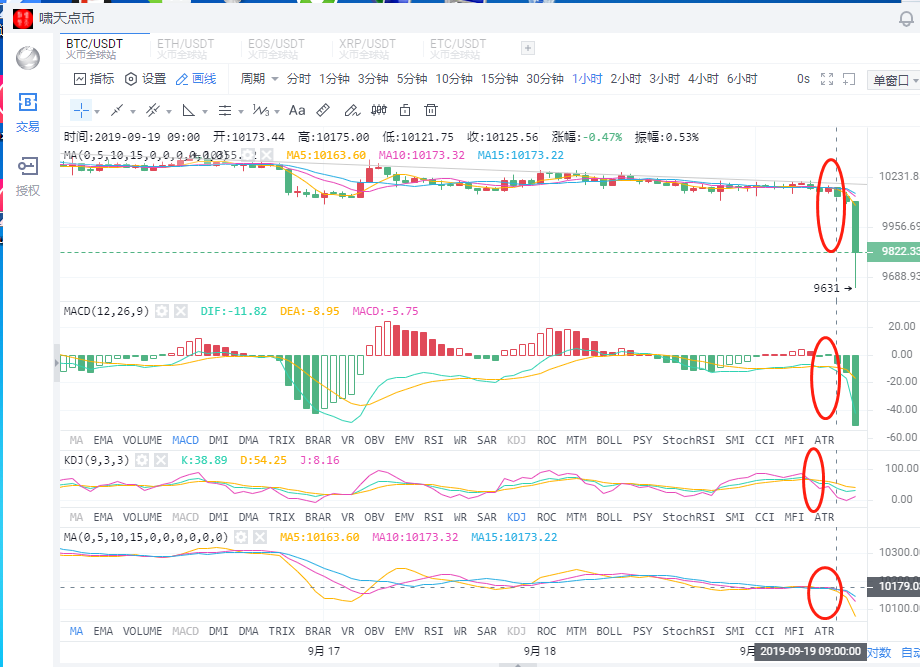Viewport: 920px width, 667px height.
Task: Delete drawings with the trash icon
Action: pyautogui.click(x=431, y=110)
